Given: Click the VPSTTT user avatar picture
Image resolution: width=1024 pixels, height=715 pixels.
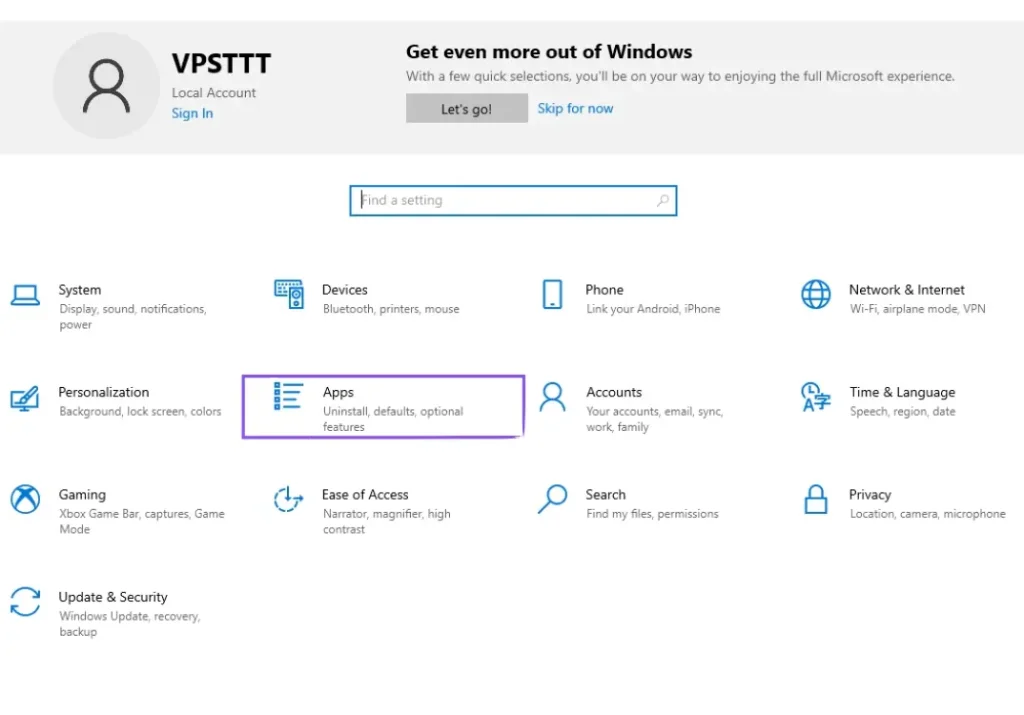Looking at the screenshot, I should pos(106,86).
